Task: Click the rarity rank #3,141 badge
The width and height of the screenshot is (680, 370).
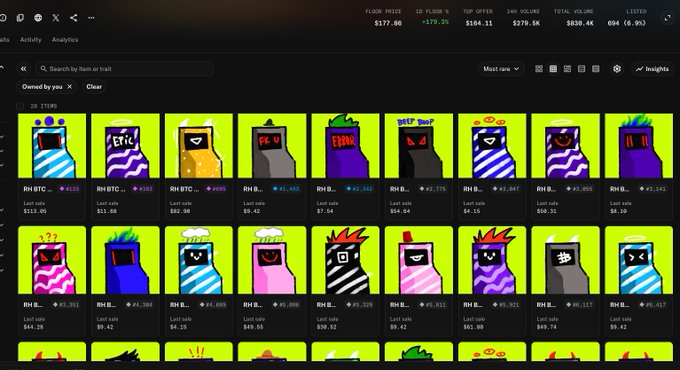Action: (653, 189)
